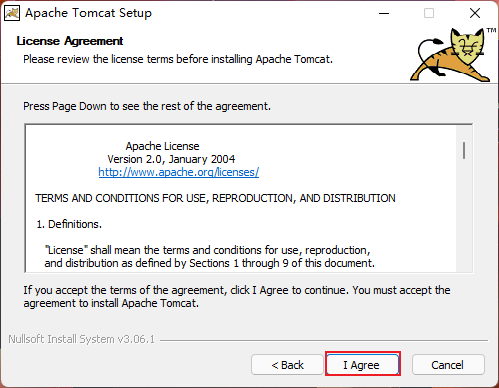This screenshot has height=388, width=499.
Task: Click the 'Version 2.0, January 2004' line
Action: (x=171, y=159)
